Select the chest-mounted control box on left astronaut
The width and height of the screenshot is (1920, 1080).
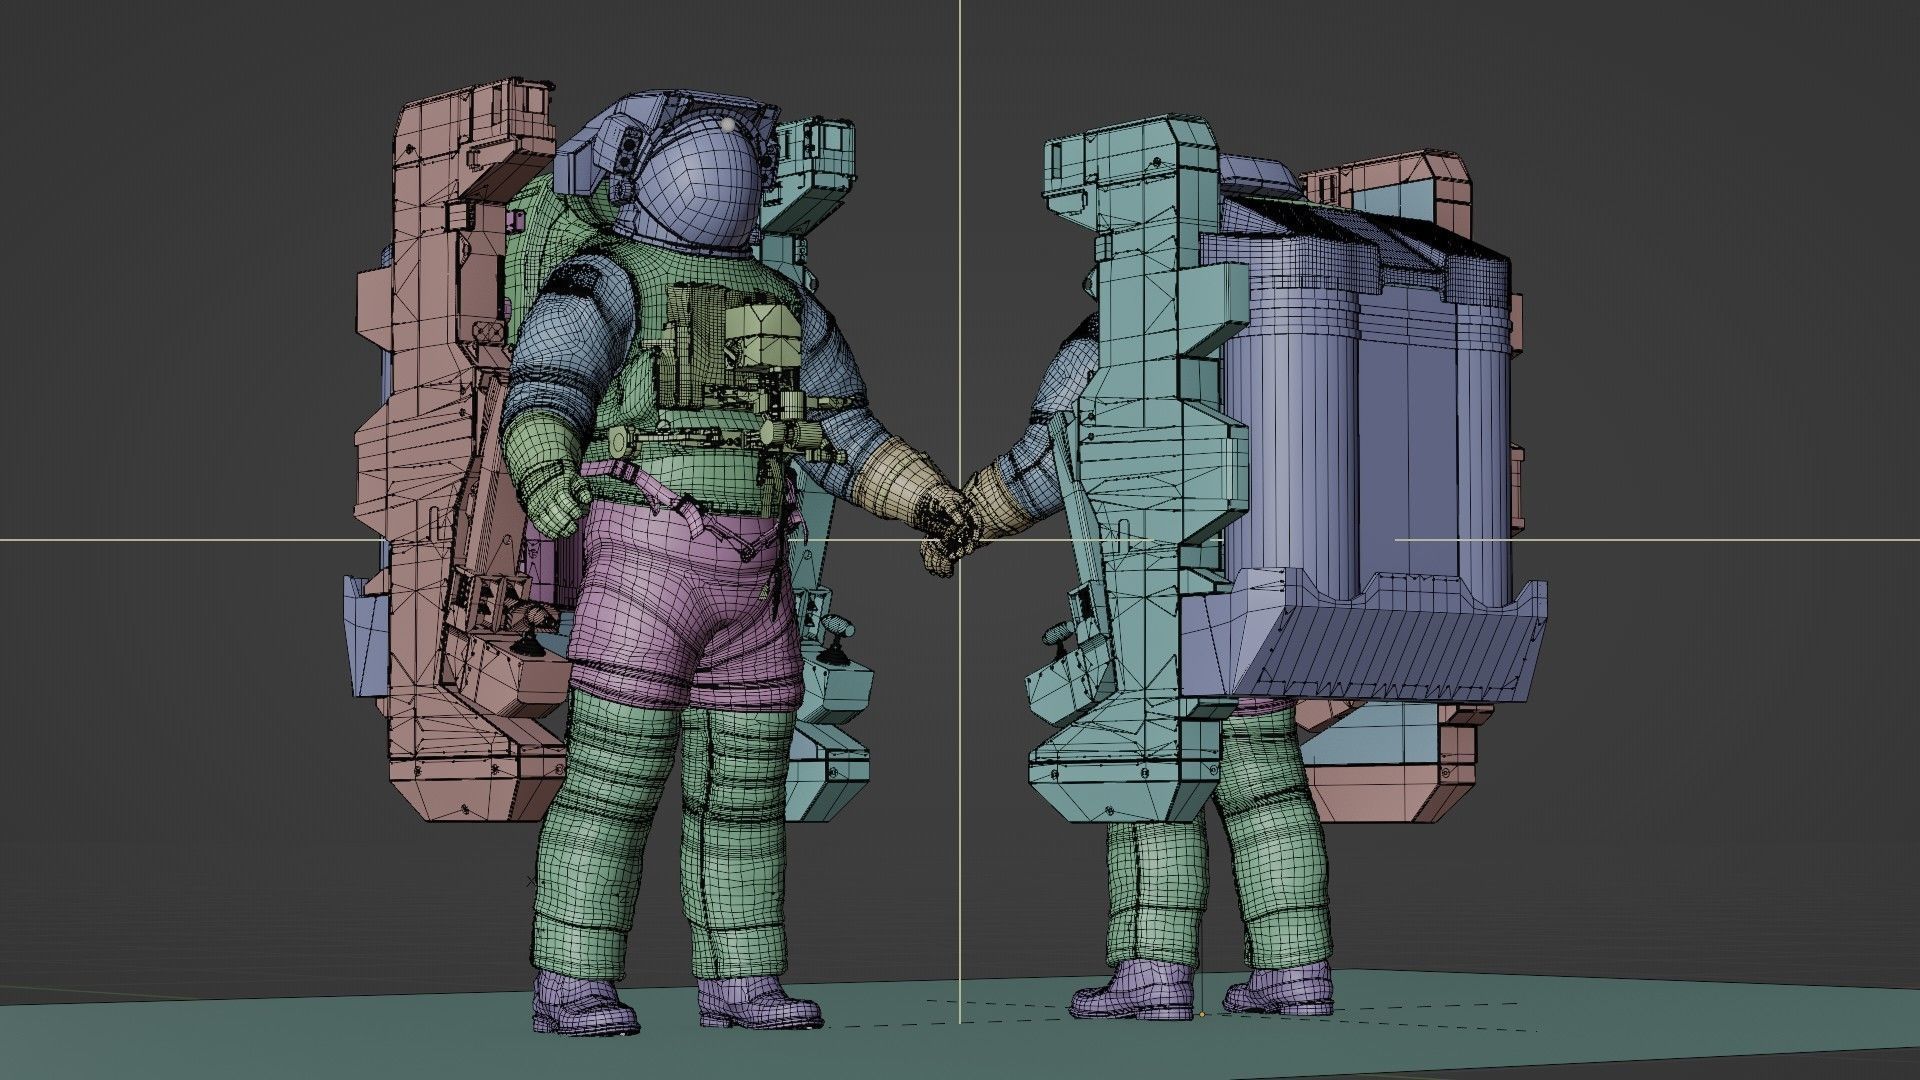[x=765, y=333]
